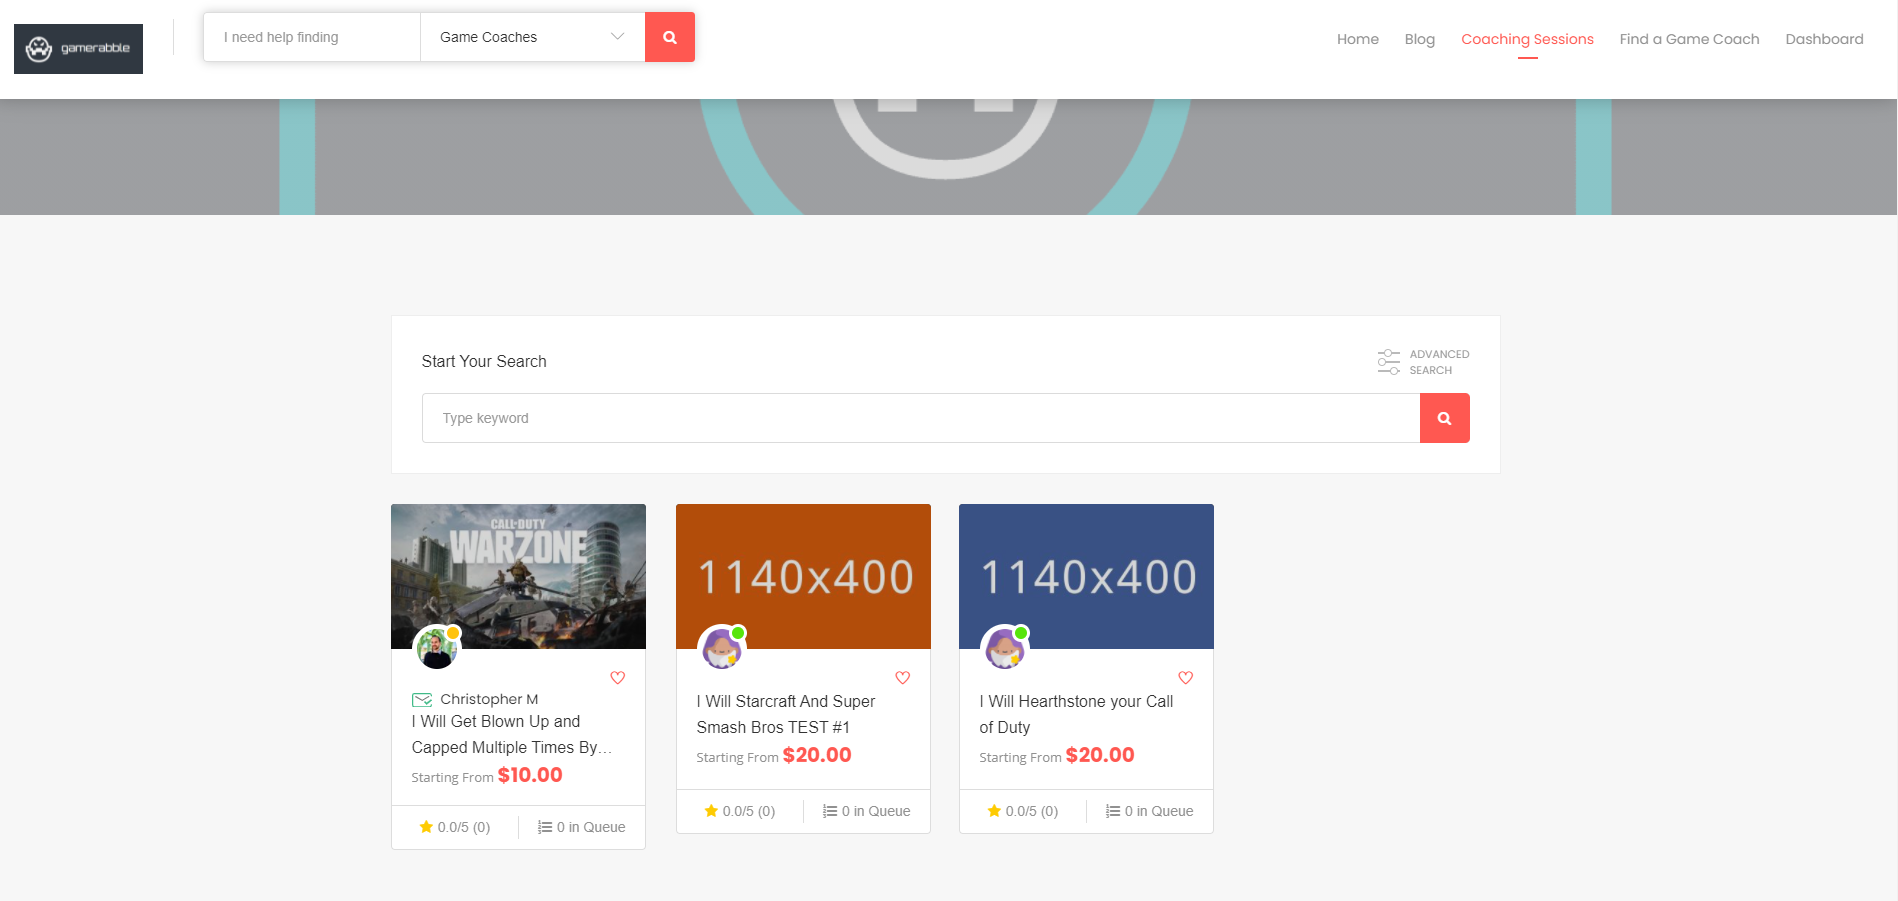
Task: Open 'I Will Hearthstone your Call of Duty' listing
Action: pos(1076,714)
